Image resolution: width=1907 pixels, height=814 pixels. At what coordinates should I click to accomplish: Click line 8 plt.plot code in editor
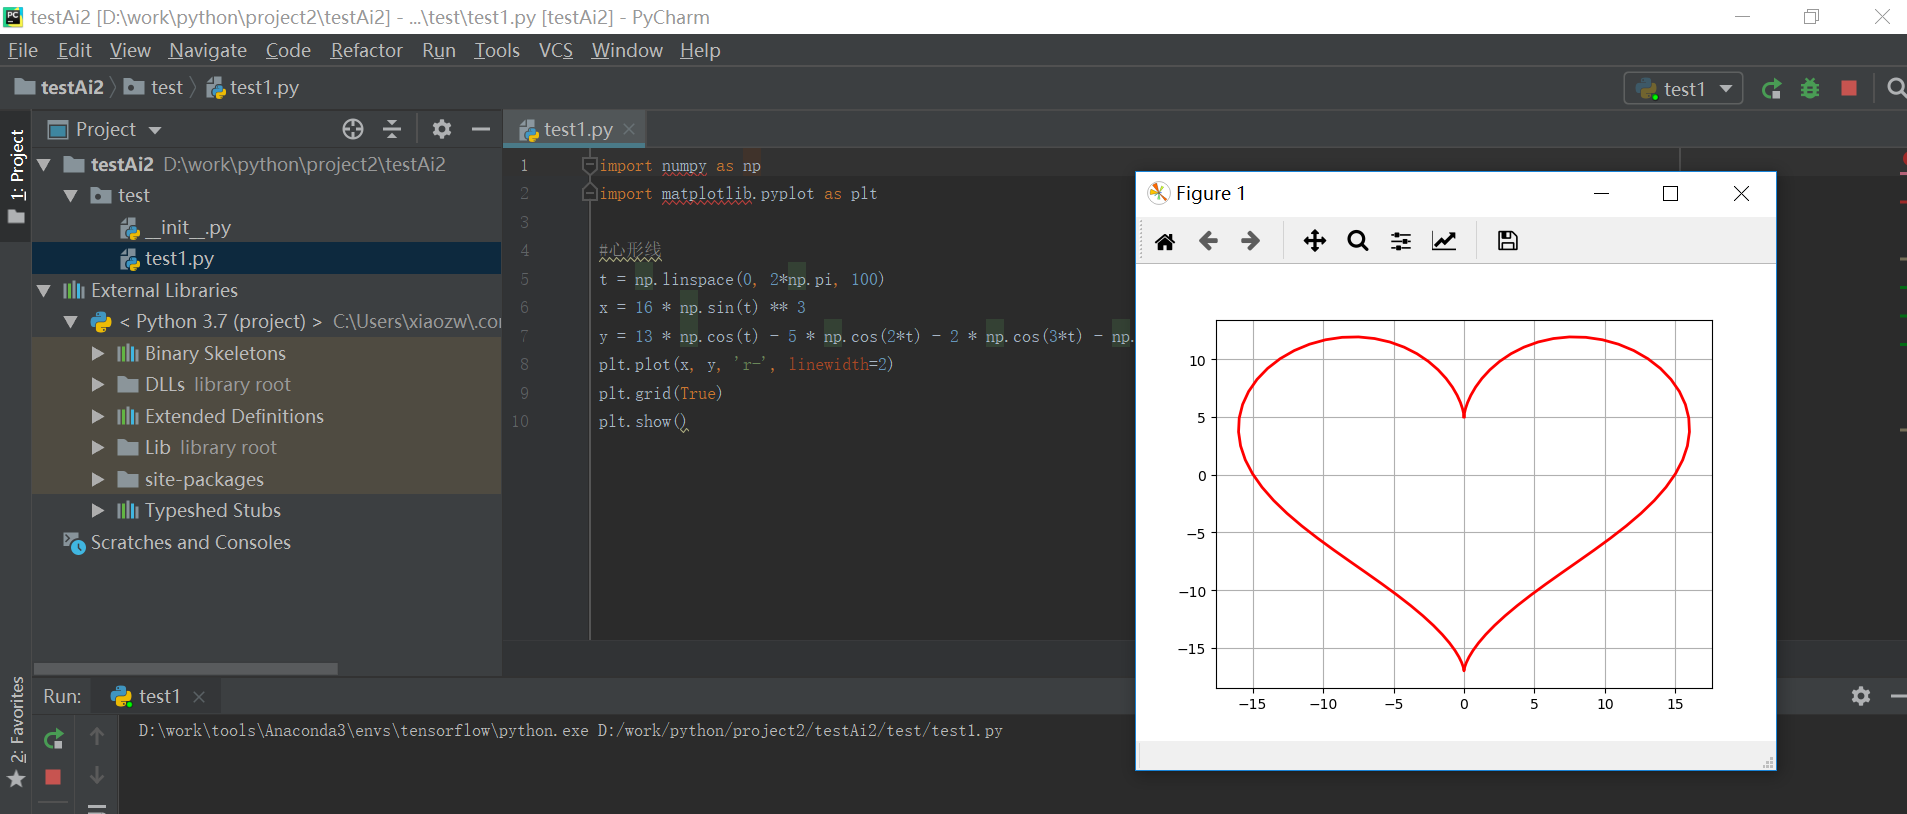[746, 365]
